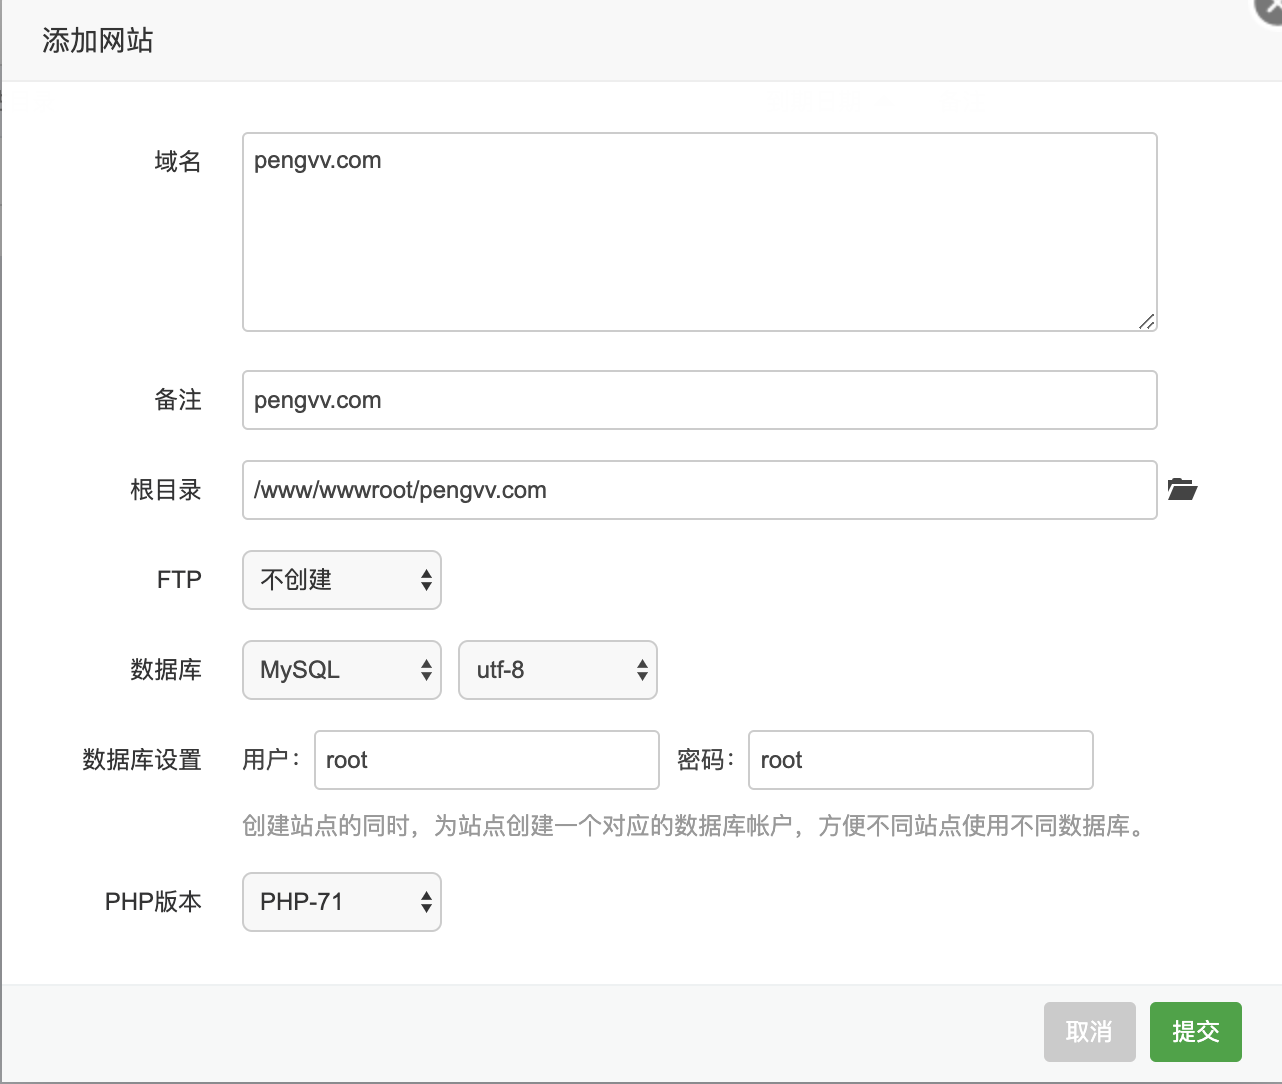The width and height of the screenshot is (1282, 1084).
Task: Click the stepper arrows on MySQL selector
Action: [425, 670]
